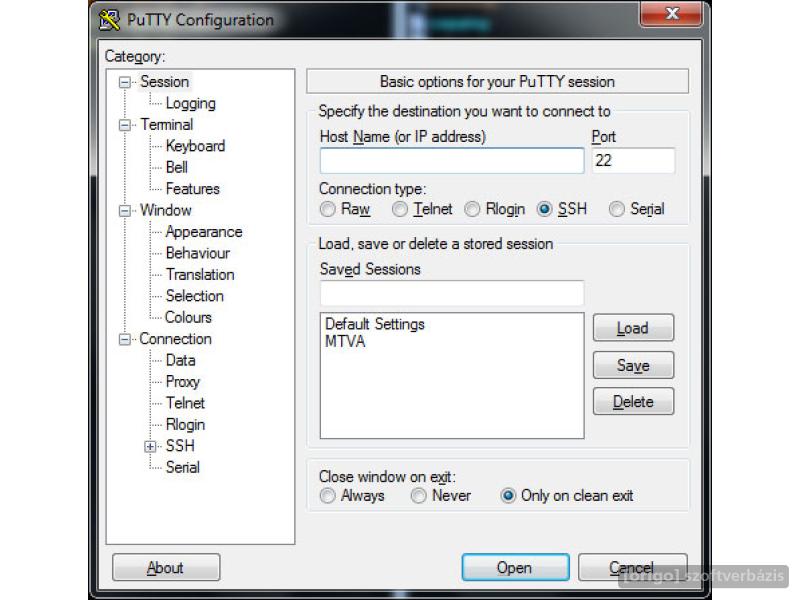800x600 pixels.
Task: Select Rlogin connection type
Action: (x=472, y=209)
